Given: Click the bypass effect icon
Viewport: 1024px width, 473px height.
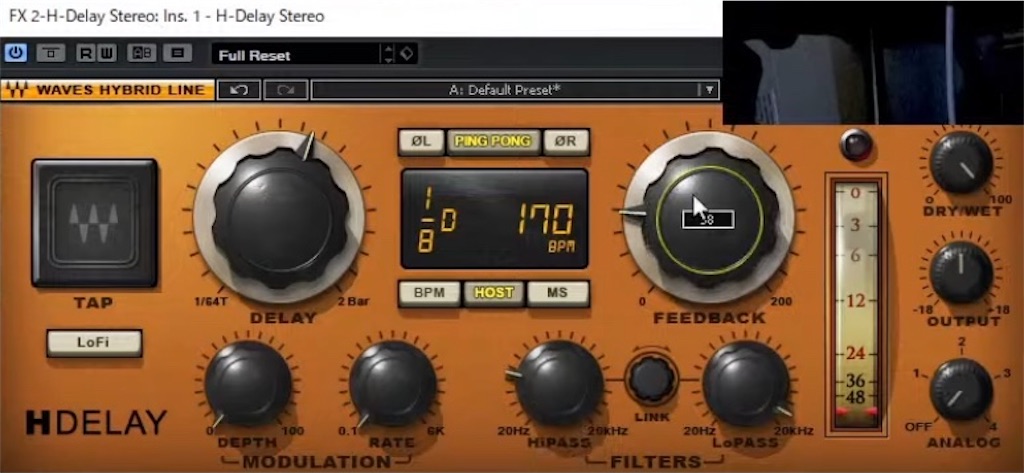Looking at the screenshot, I should 50,53.
